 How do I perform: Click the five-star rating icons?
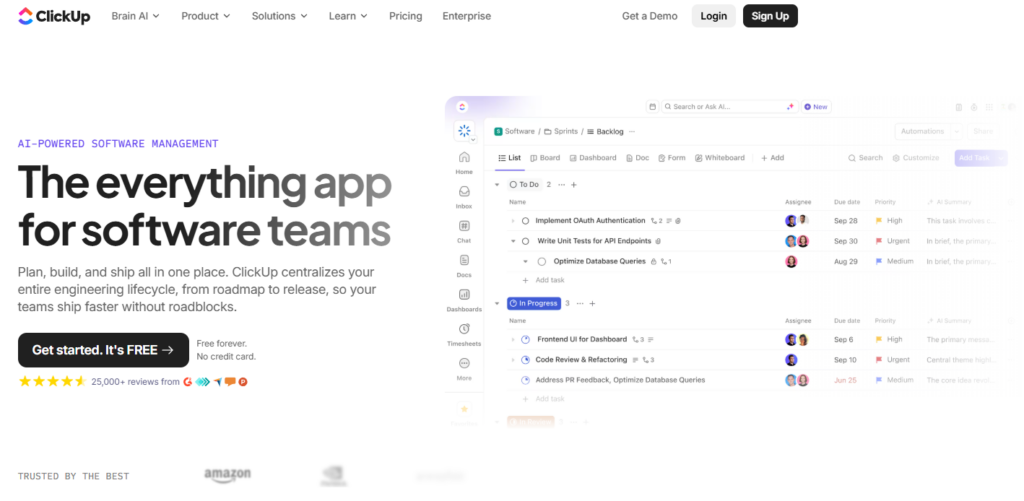pyautogui.click(x=52, y=381)
